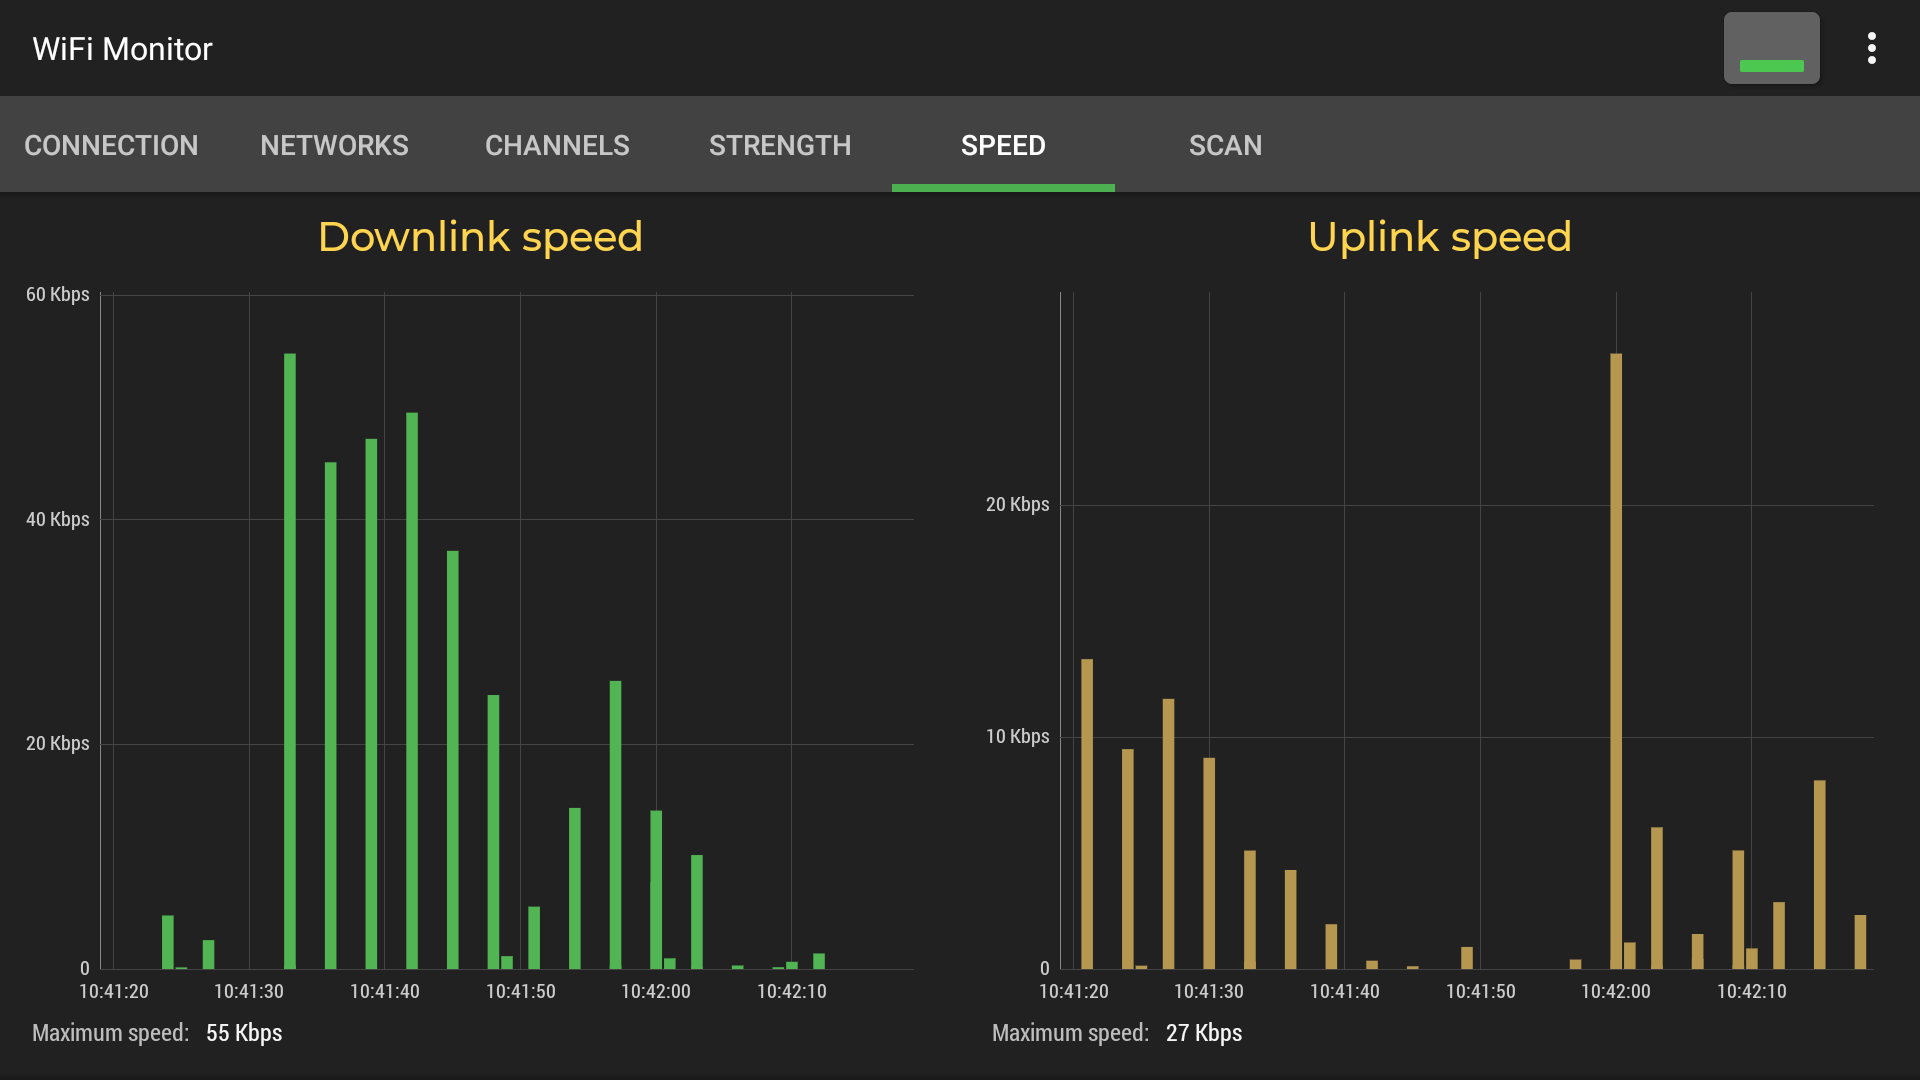Select the SCAN tab
Screen dimensions: 1920x1080
pos(1226,145)
